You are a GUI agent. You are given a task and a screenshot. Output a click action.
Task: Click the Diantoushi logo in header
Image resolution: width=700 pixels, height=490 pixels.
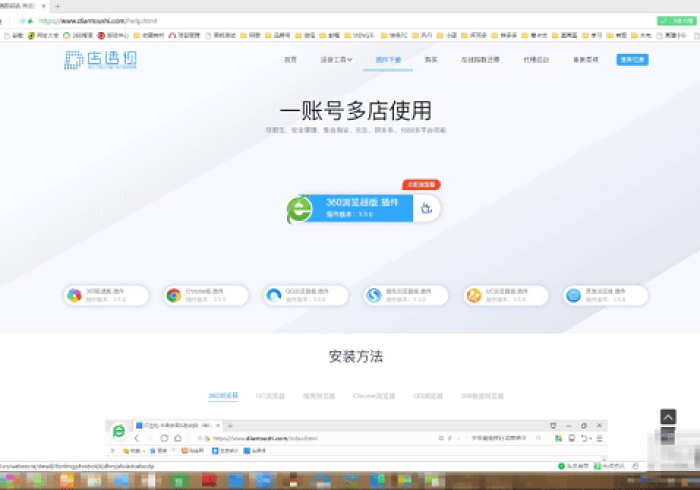(100, 59)
